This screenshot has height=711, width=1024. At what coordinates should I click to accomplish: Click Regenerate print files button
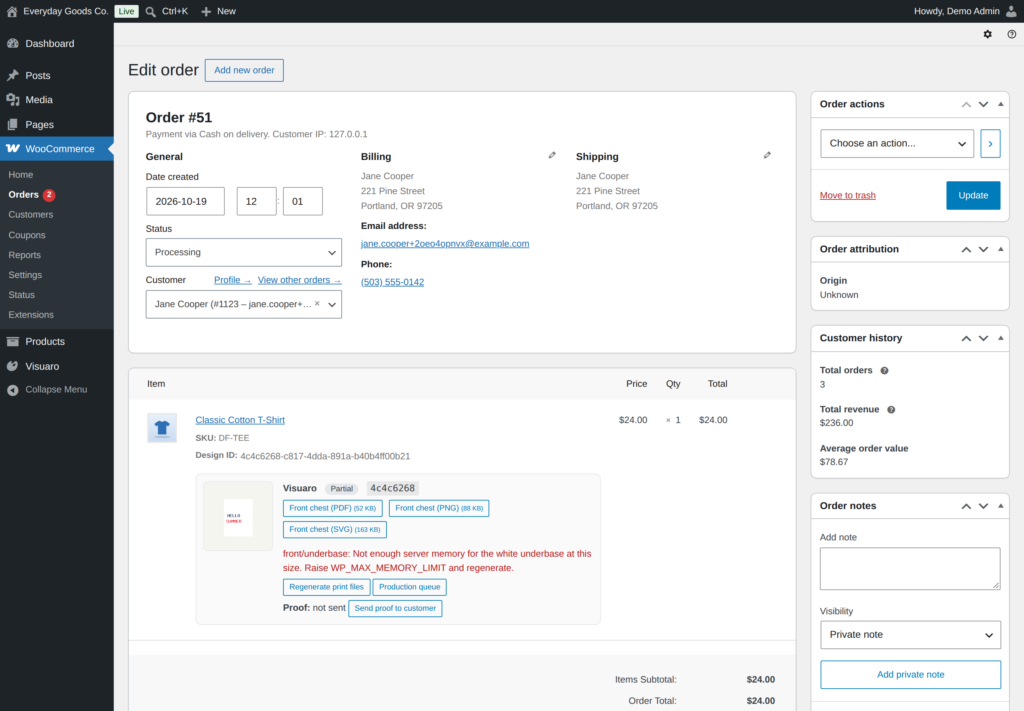point(327,587)
